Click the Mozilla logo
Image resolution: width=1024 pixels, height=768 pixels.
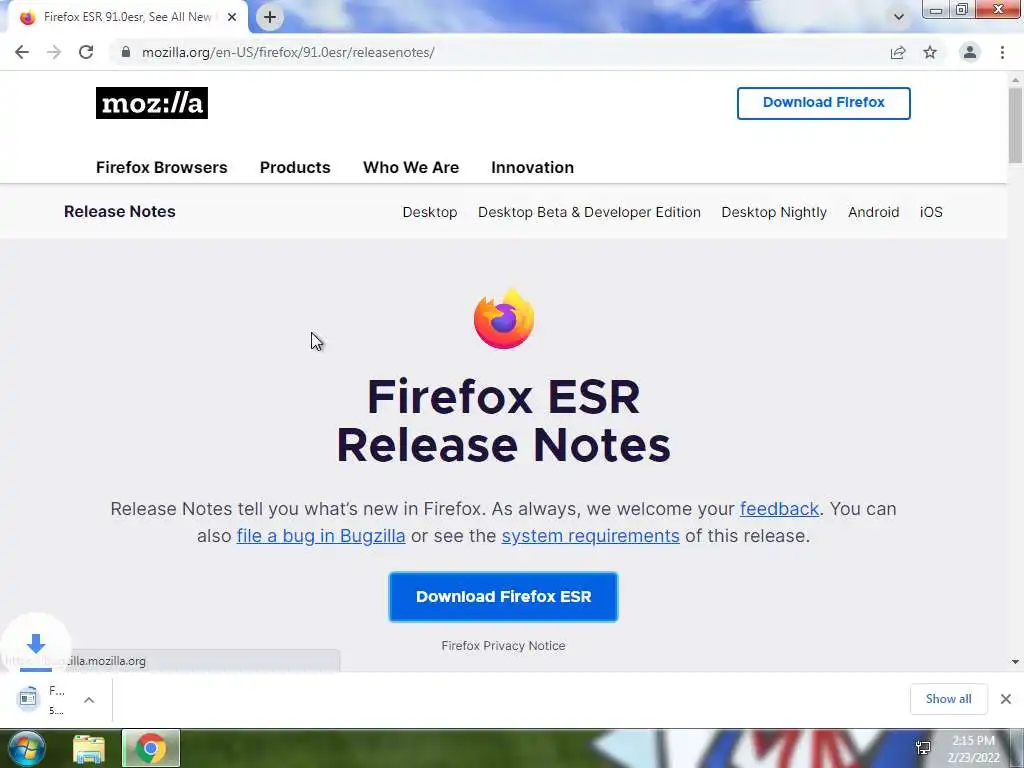click(x=152, y=103)
